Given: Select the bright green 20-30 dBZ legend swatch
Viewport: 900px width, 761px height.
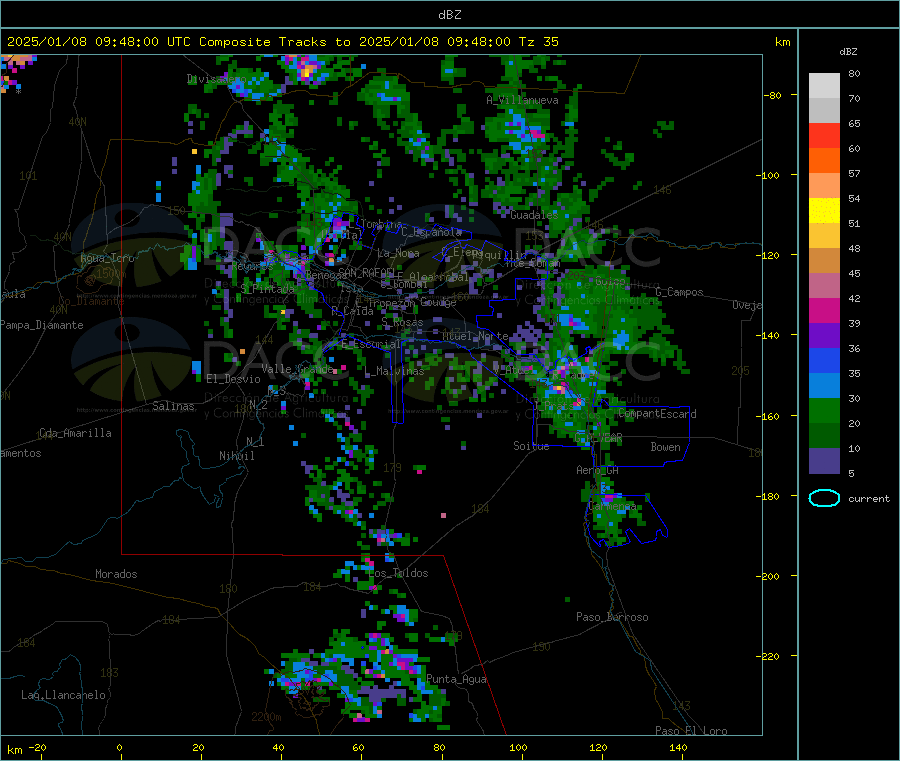Looking at the screenshot, I should 824,410.
